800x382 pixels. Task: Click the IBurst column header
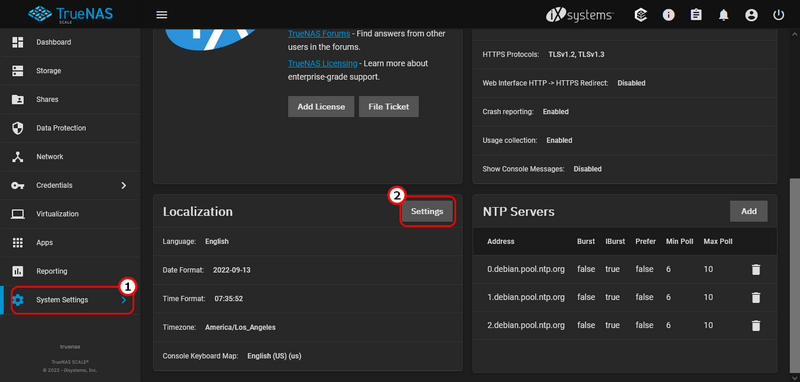click(x=615, y=242)
